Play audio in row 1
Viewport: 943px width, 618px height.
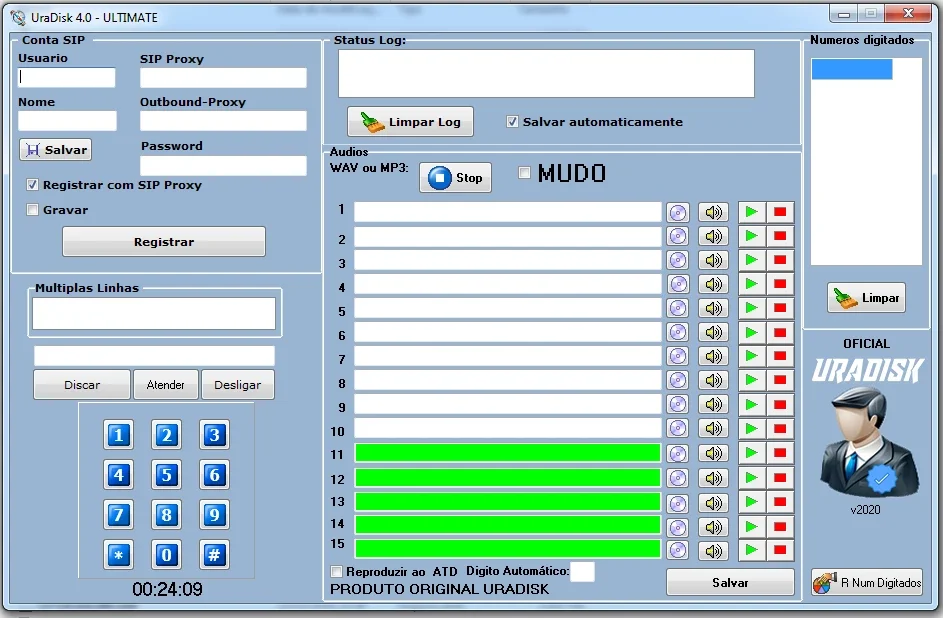(751, 212)
